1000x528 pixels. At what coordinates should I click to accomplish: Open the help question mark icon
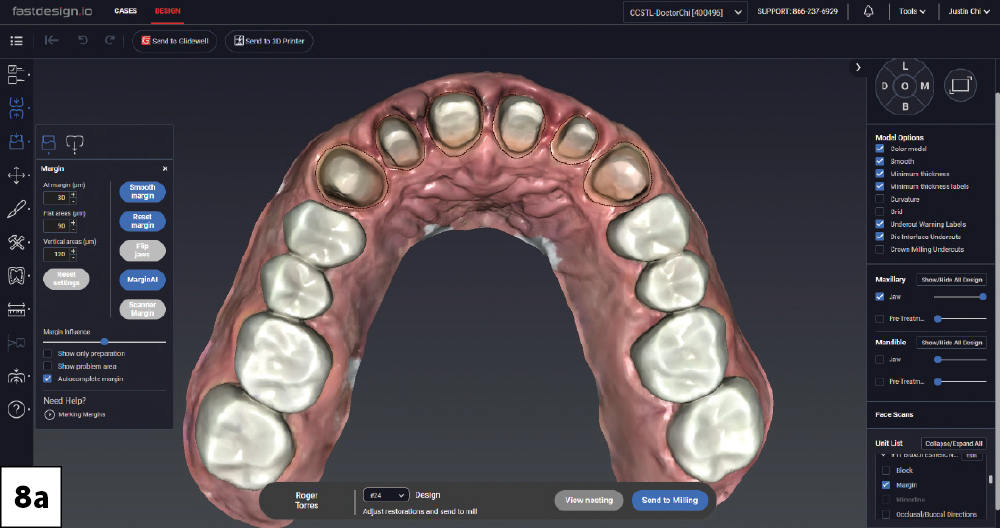[x=17, y=409]
